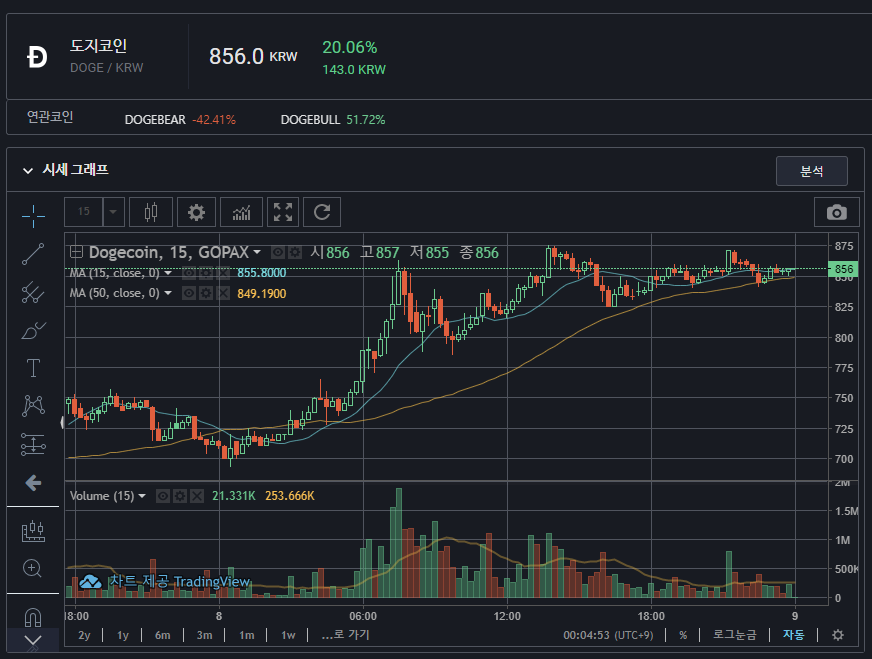Hide the Volume indicator
The height and width of the screenshot is (659, 872).
pos(162,496)
